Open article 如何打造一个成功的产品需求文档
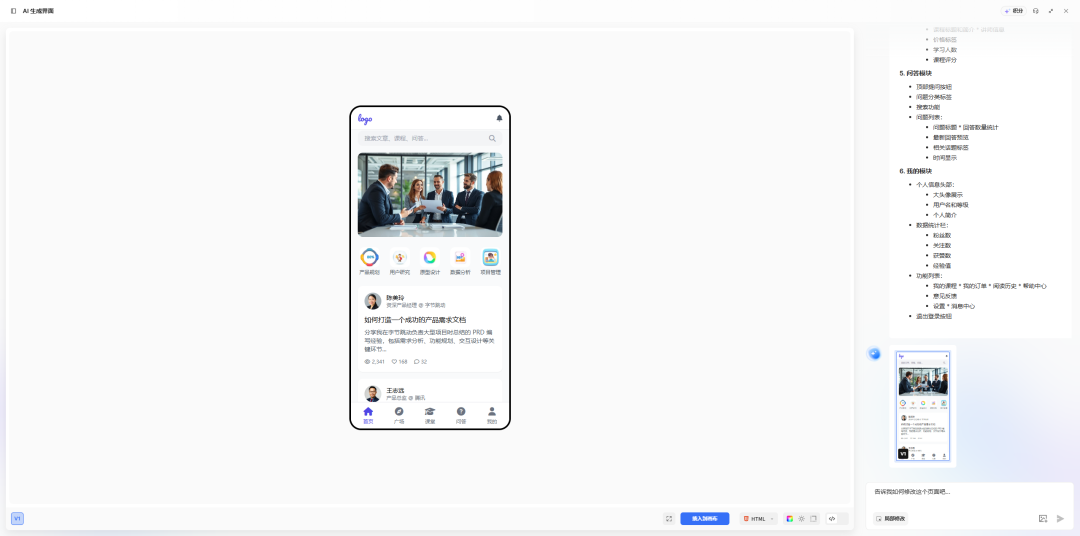The image size is (1080, 536). point(415,320)
